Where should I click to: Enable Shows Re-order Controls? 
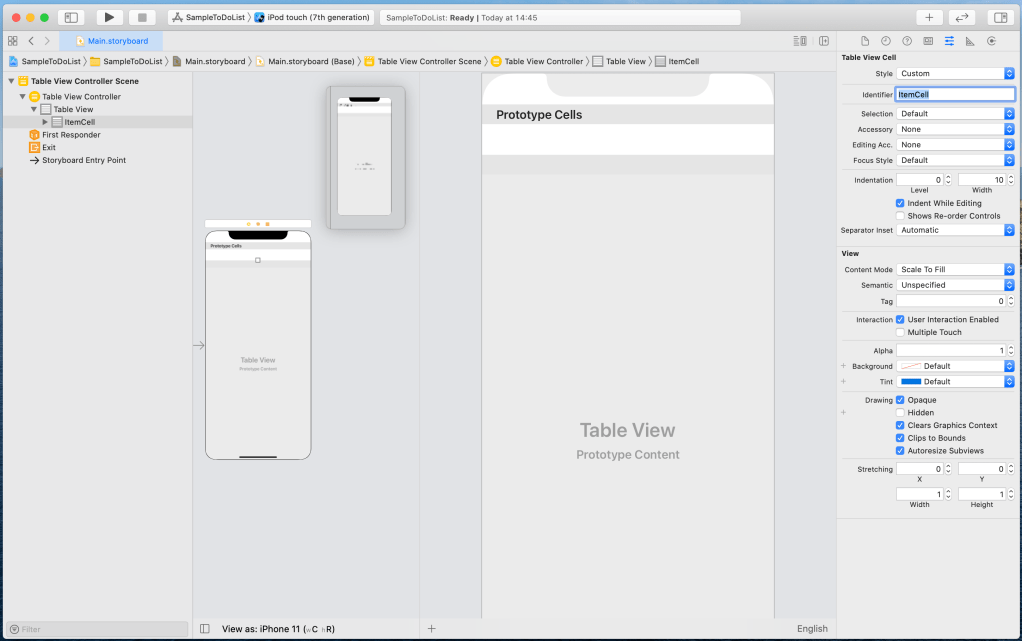[x=900, y=216]
